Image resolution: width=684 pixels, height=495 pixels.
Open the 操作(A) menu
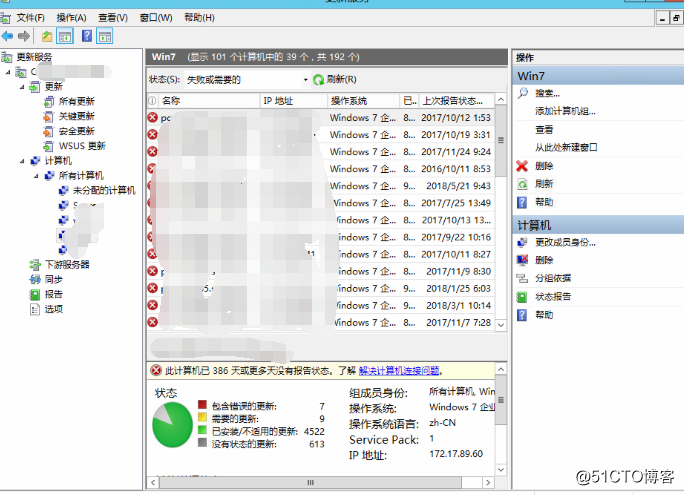[71, 18]
